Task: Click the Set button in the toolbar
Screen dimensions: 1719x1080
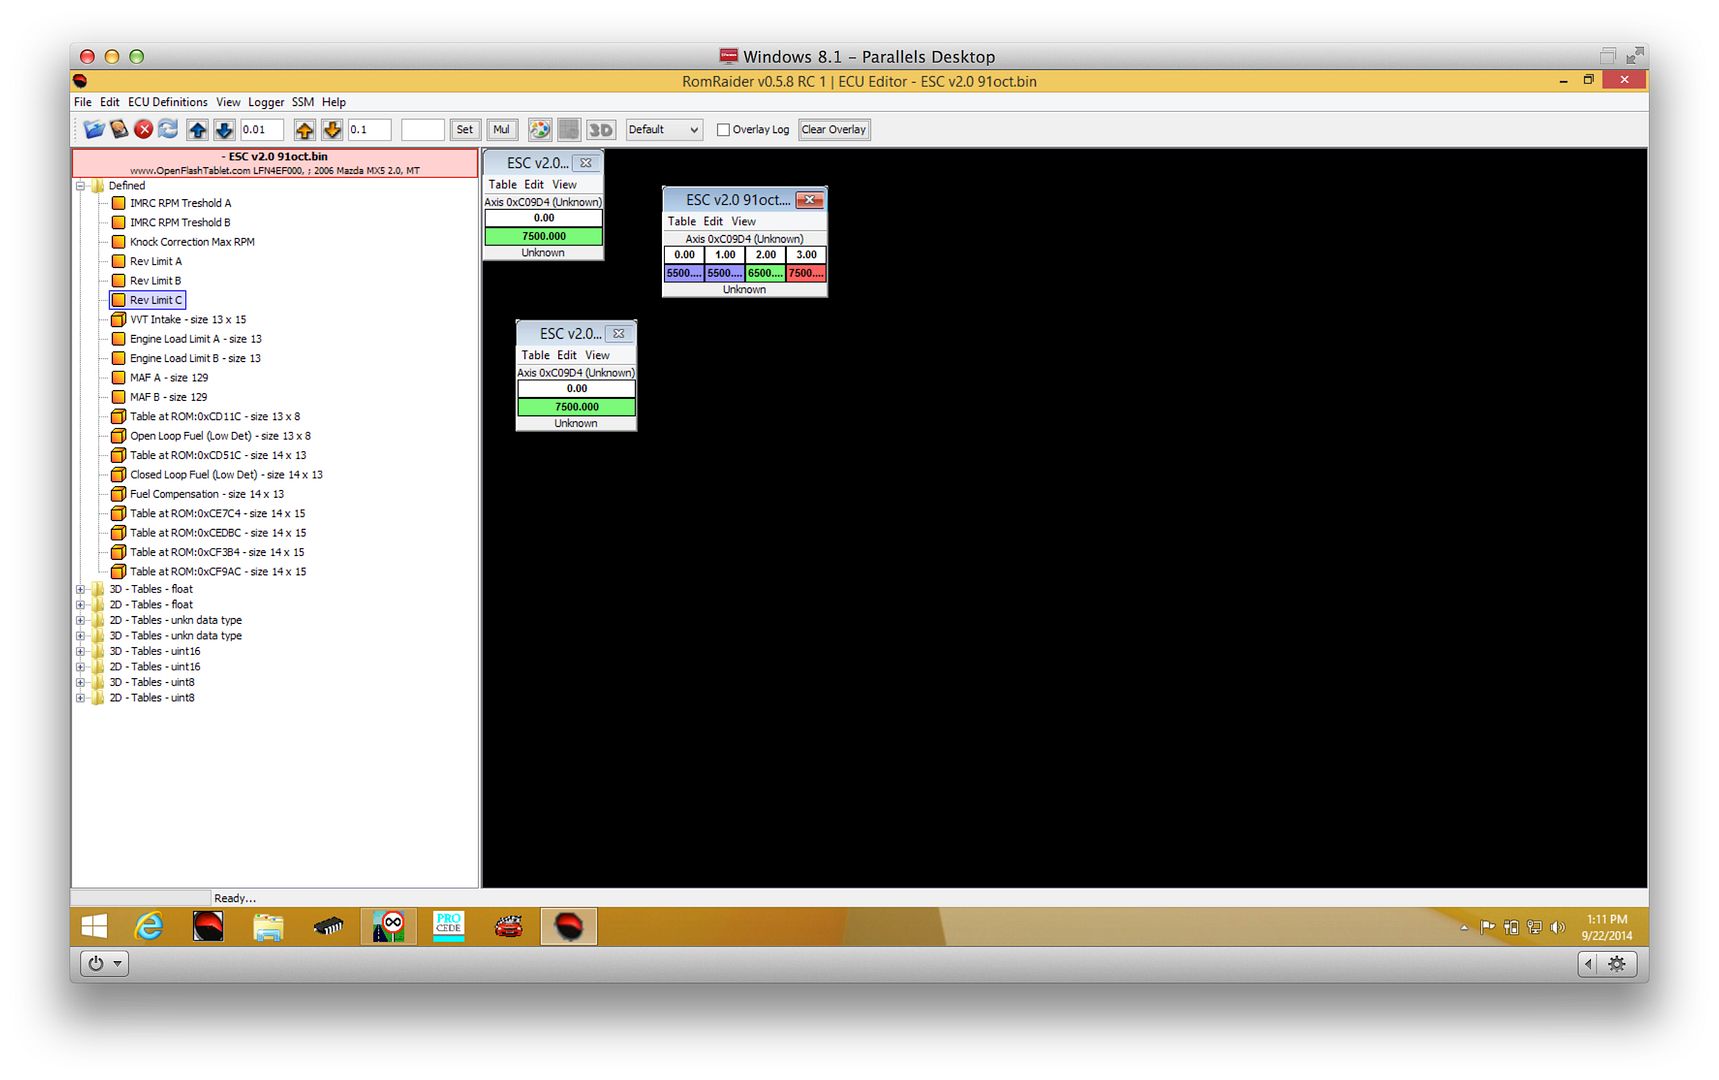Action: [464, 129]
